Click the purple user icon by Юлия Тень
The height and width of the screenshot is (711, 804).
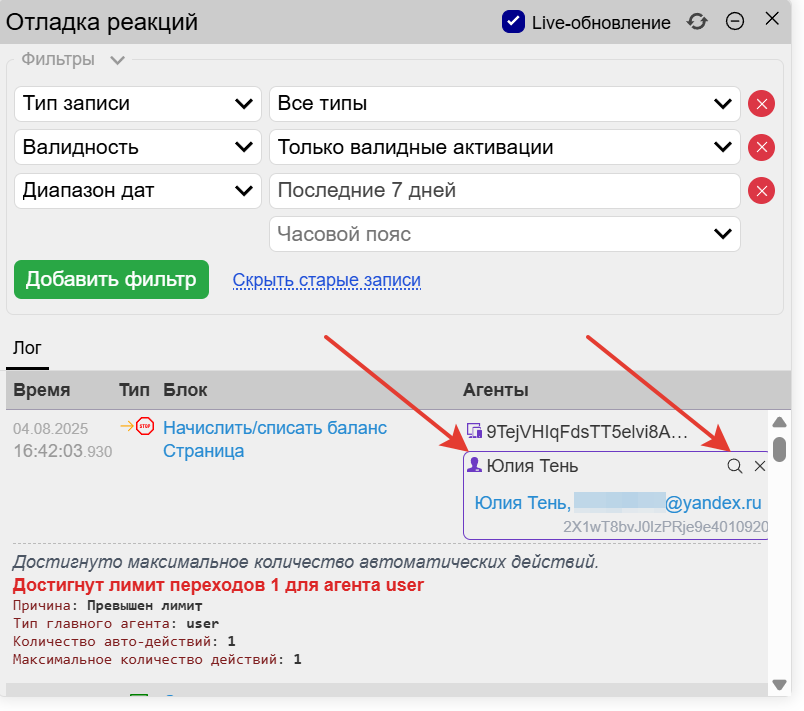click(474, 465)
